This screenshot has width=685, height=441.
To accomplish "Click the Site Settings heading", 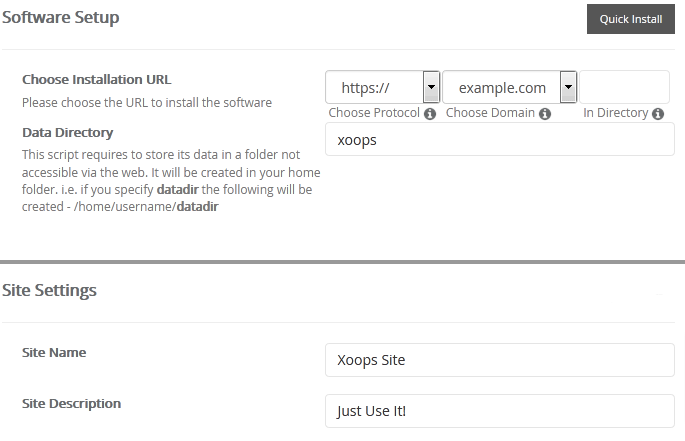I will click(x=49, y=291).
